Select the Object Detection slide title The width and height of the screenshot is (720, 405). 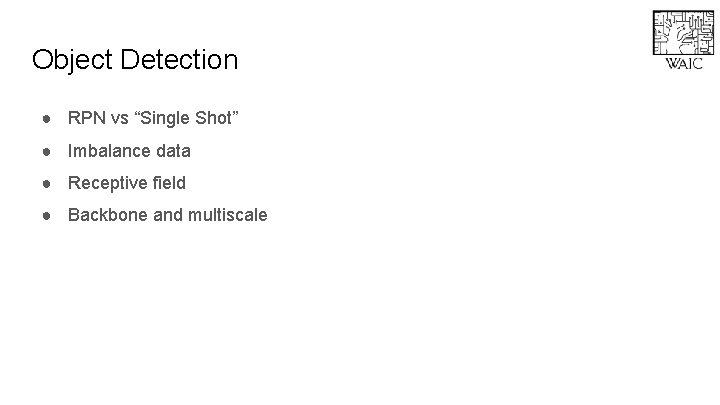pos(135,60)
